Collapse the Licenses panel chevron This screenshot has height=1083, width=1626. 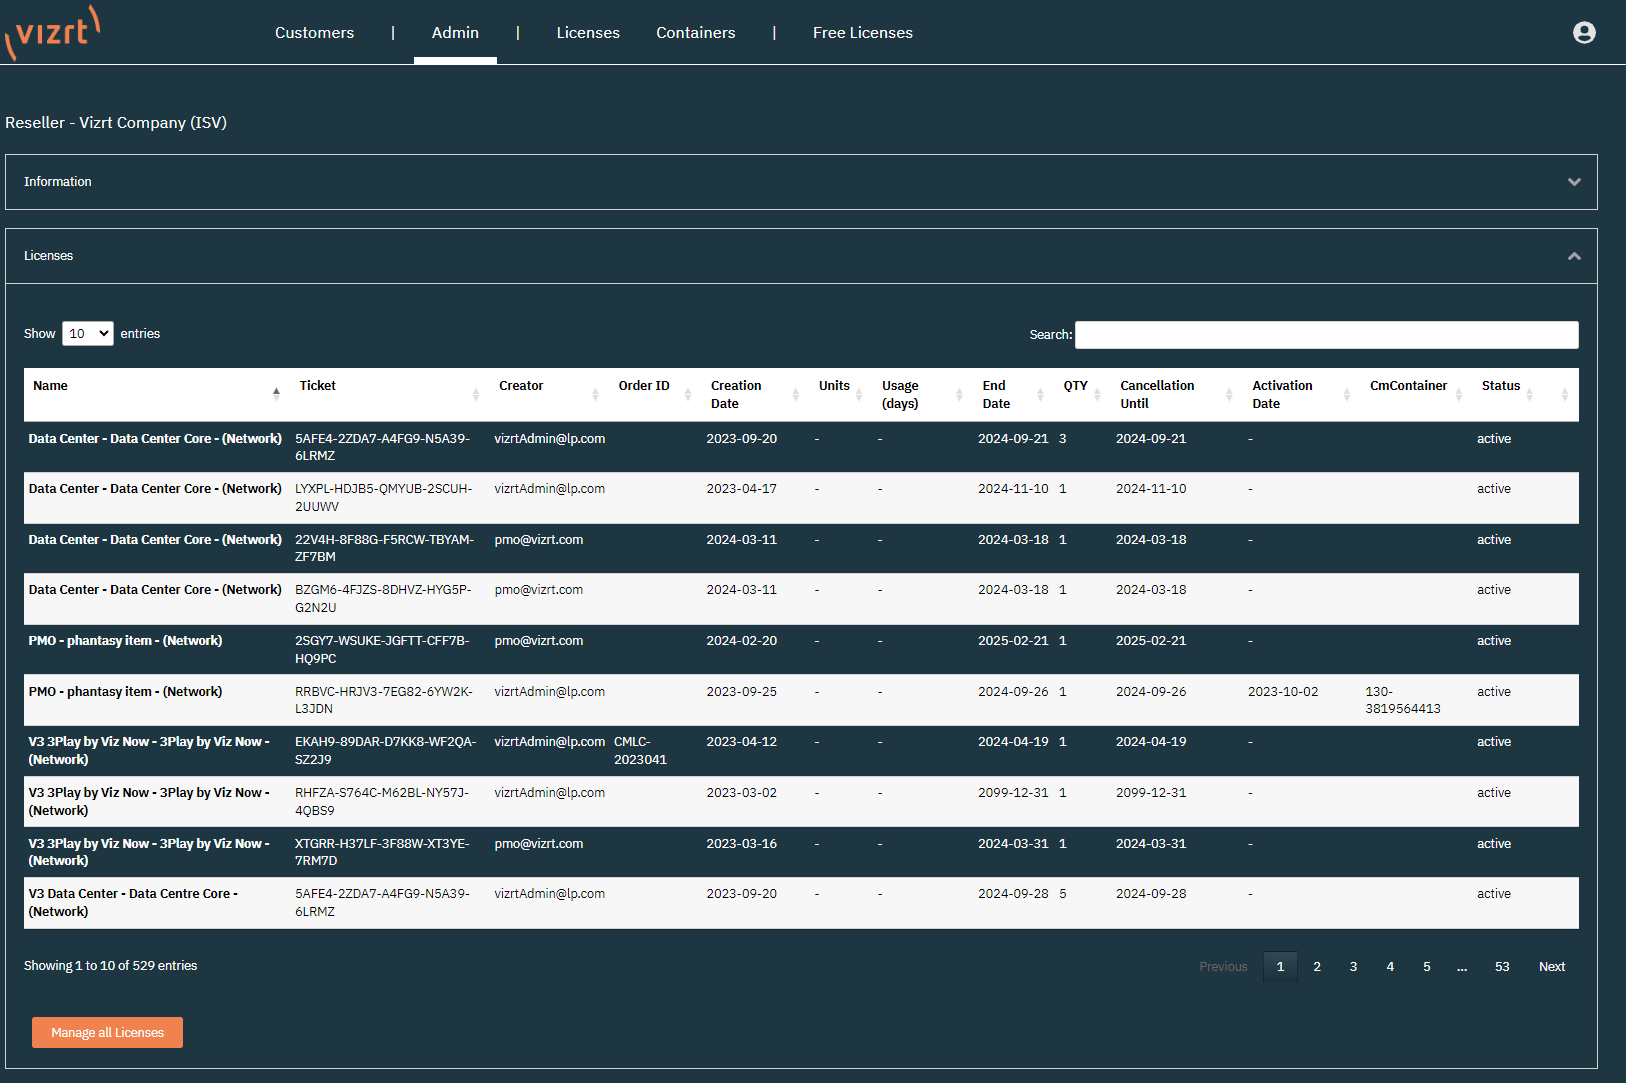pyautogui.click(x=1574, y=256)
